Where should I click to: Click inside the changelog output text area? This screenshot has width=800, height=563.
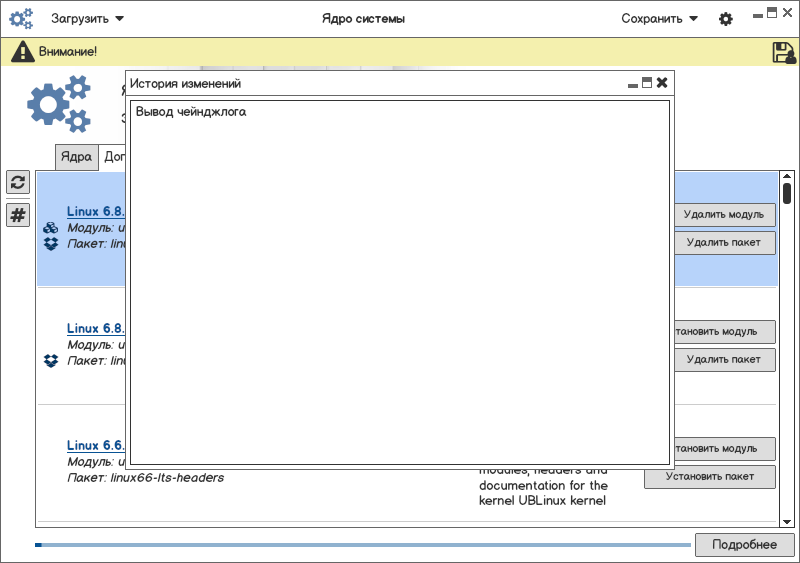(x=400, y=282)
